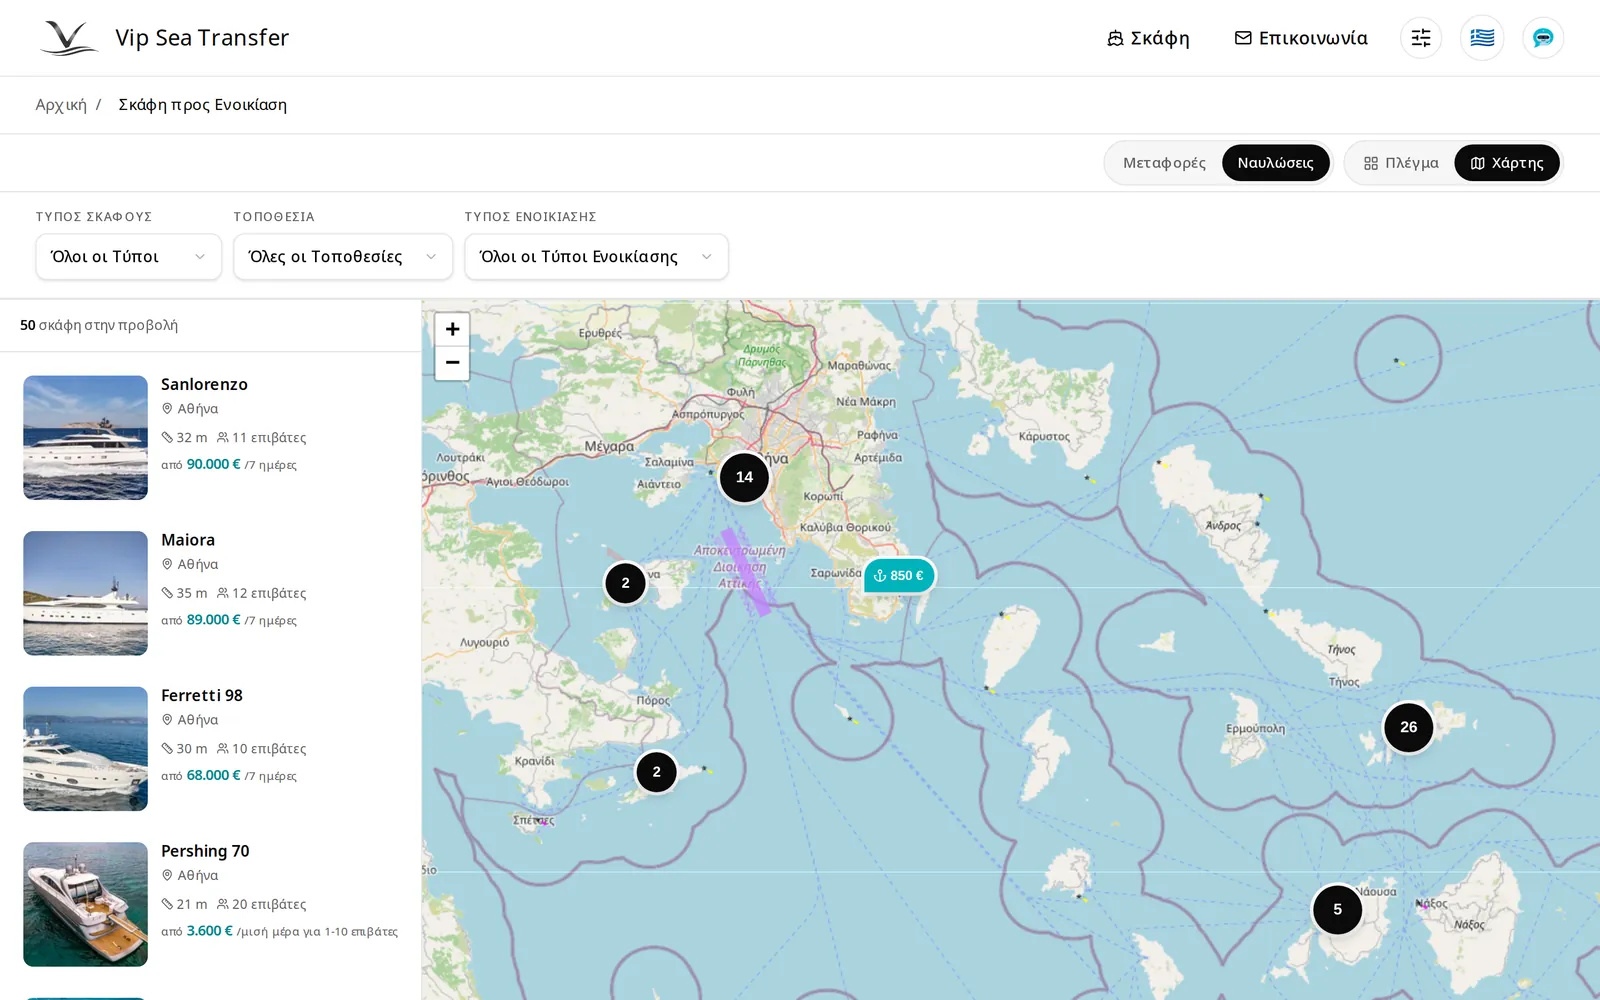Click the 90.000 € price text
Screen dimensions: 1600x1000
pos(213,464)
